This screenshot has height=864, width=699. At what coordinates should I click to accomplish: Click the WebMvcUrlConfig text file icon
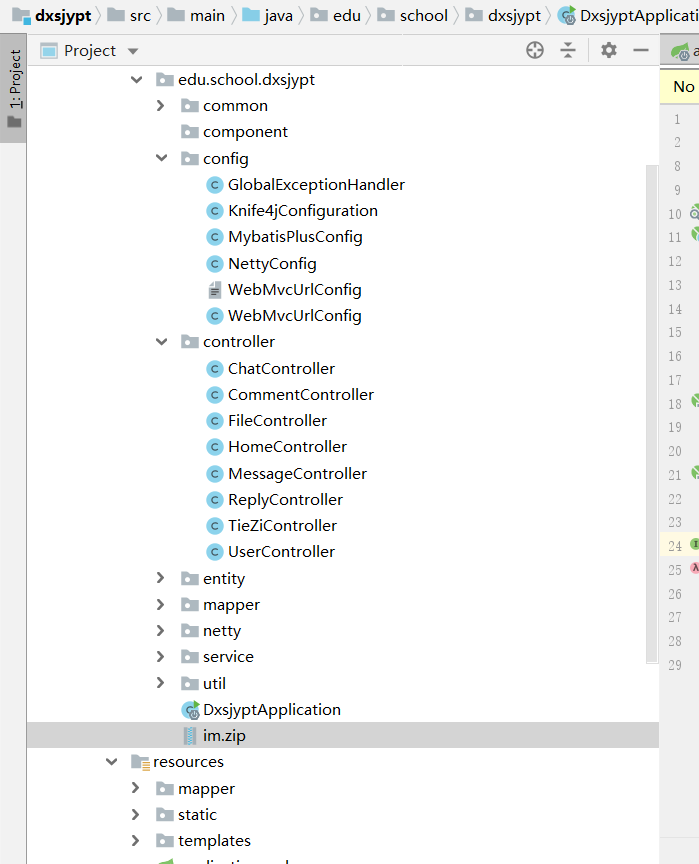[213, 290]
